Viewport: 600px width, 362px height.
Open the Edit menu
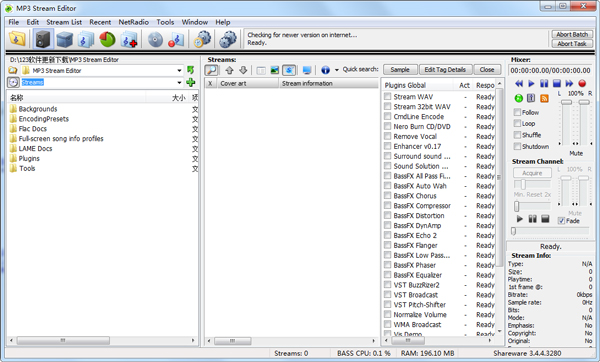coord(33,22)
